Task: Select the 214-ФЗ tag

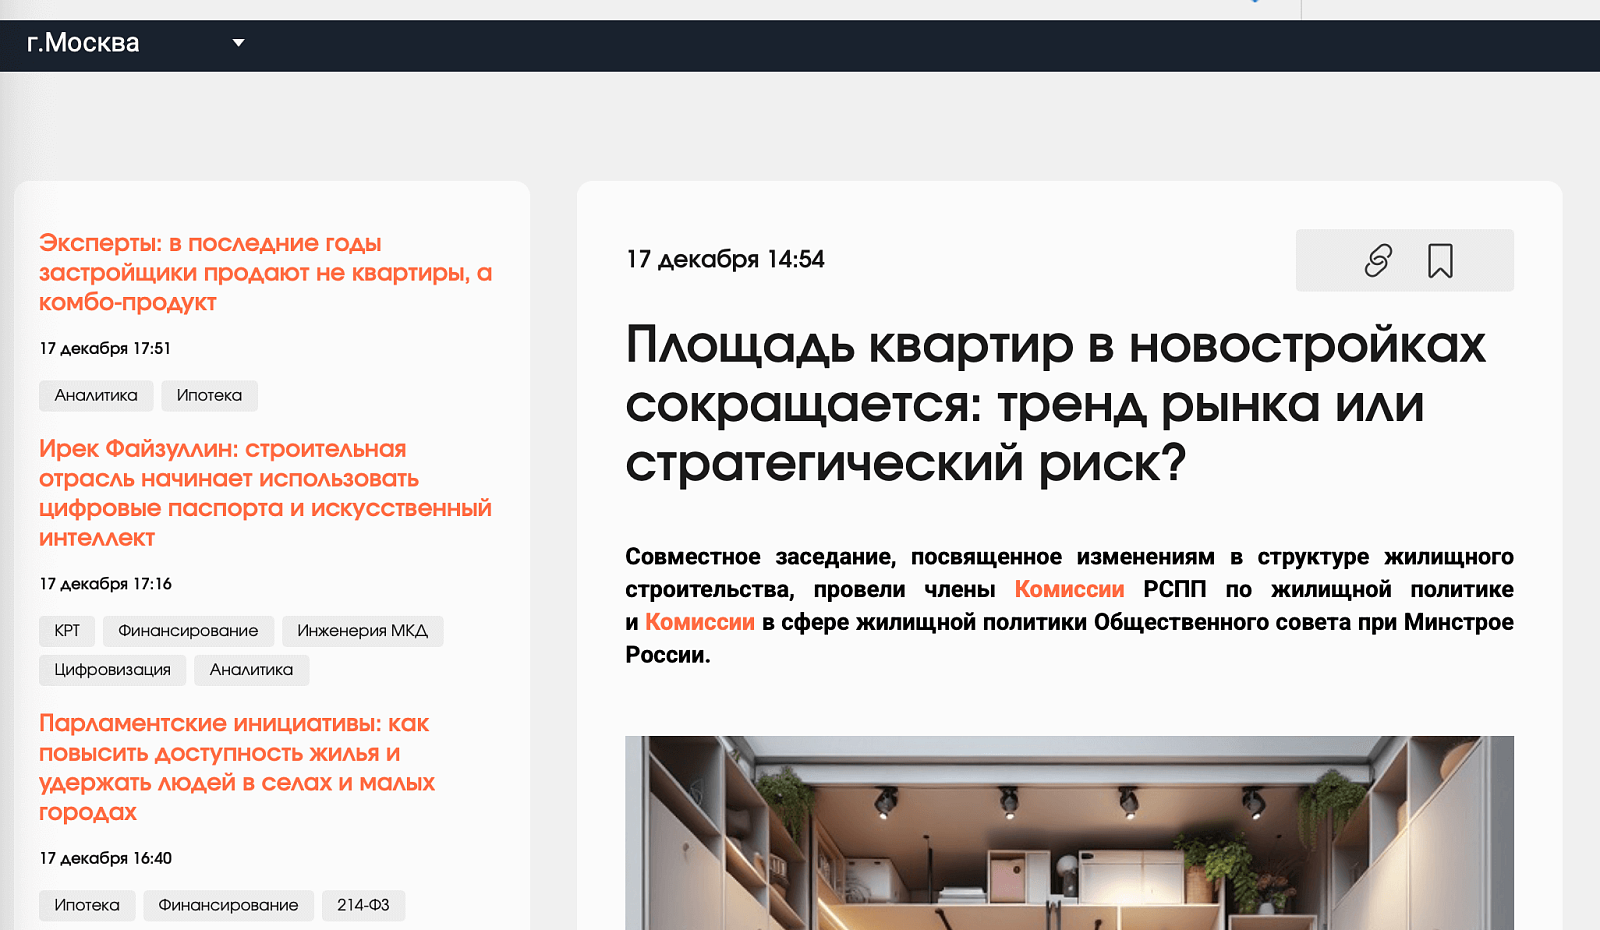Action: (x=363, y=906)
